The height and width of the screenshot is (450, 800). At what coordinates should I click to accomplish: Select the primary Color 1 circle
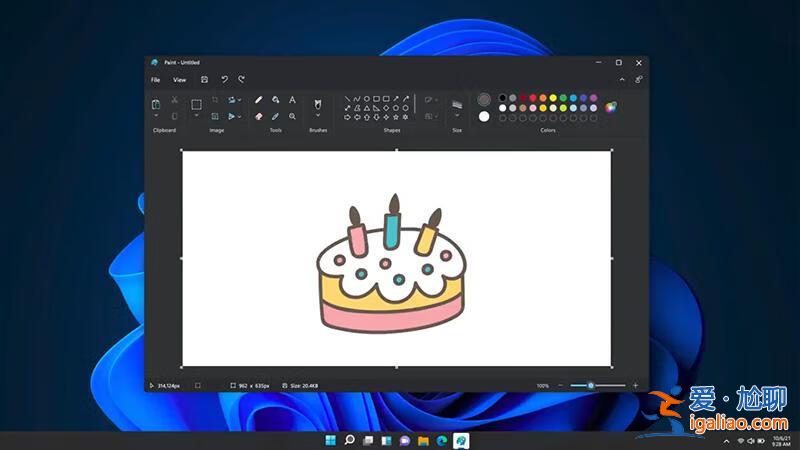click(484, 99)
